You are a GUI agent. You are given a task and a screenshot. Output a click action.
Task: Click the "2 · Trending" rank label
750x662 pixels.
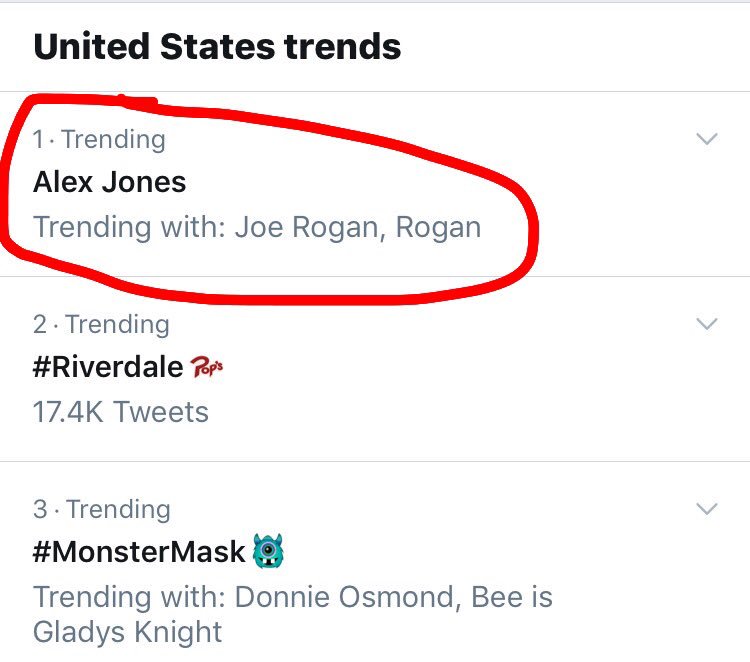point(101,324)
